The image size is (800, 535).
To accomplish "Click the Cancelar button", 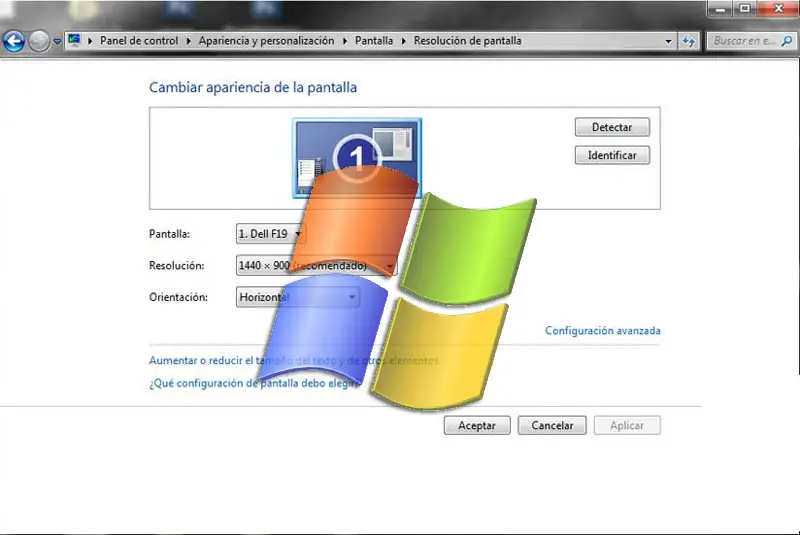I will (x=552, y=425).
